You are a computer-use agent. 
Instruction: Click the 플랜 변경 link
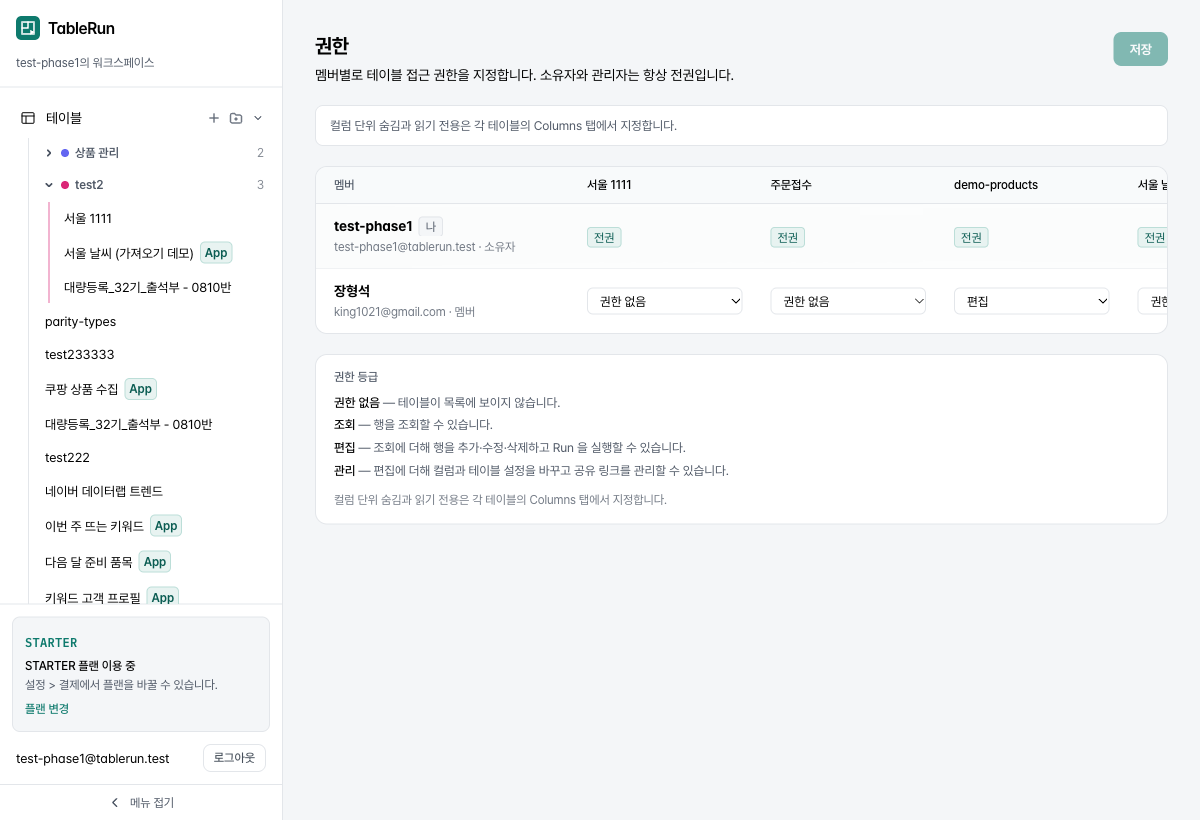(x=47, y=708)
